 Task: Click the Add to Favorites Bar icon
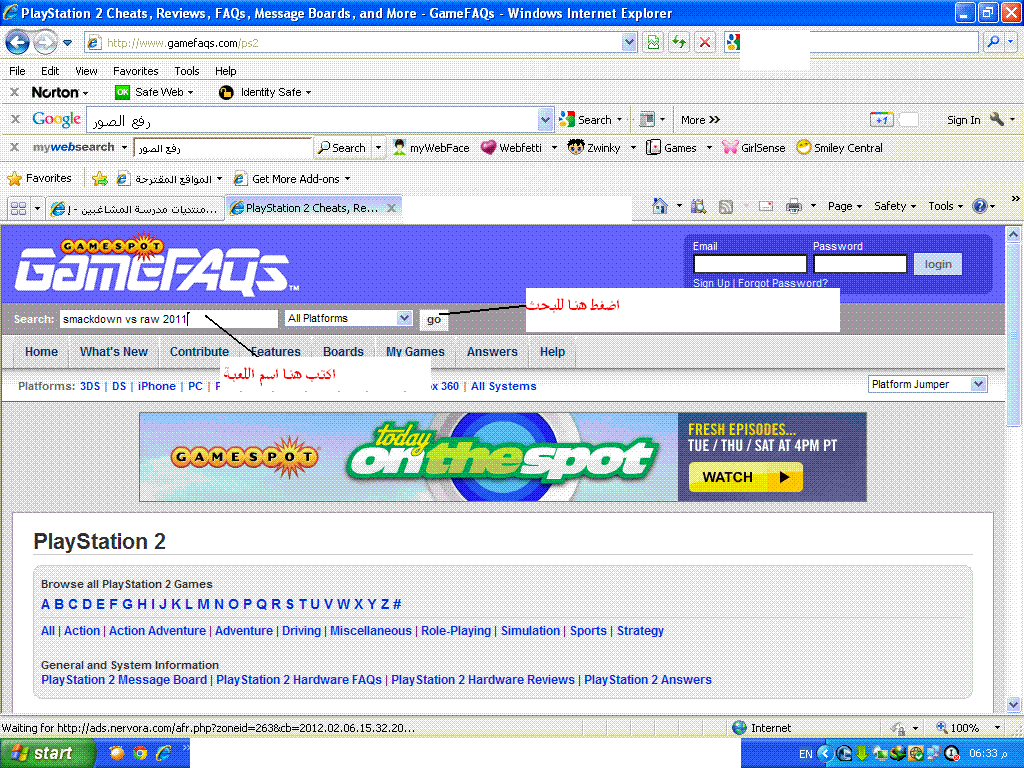point(100,178)
